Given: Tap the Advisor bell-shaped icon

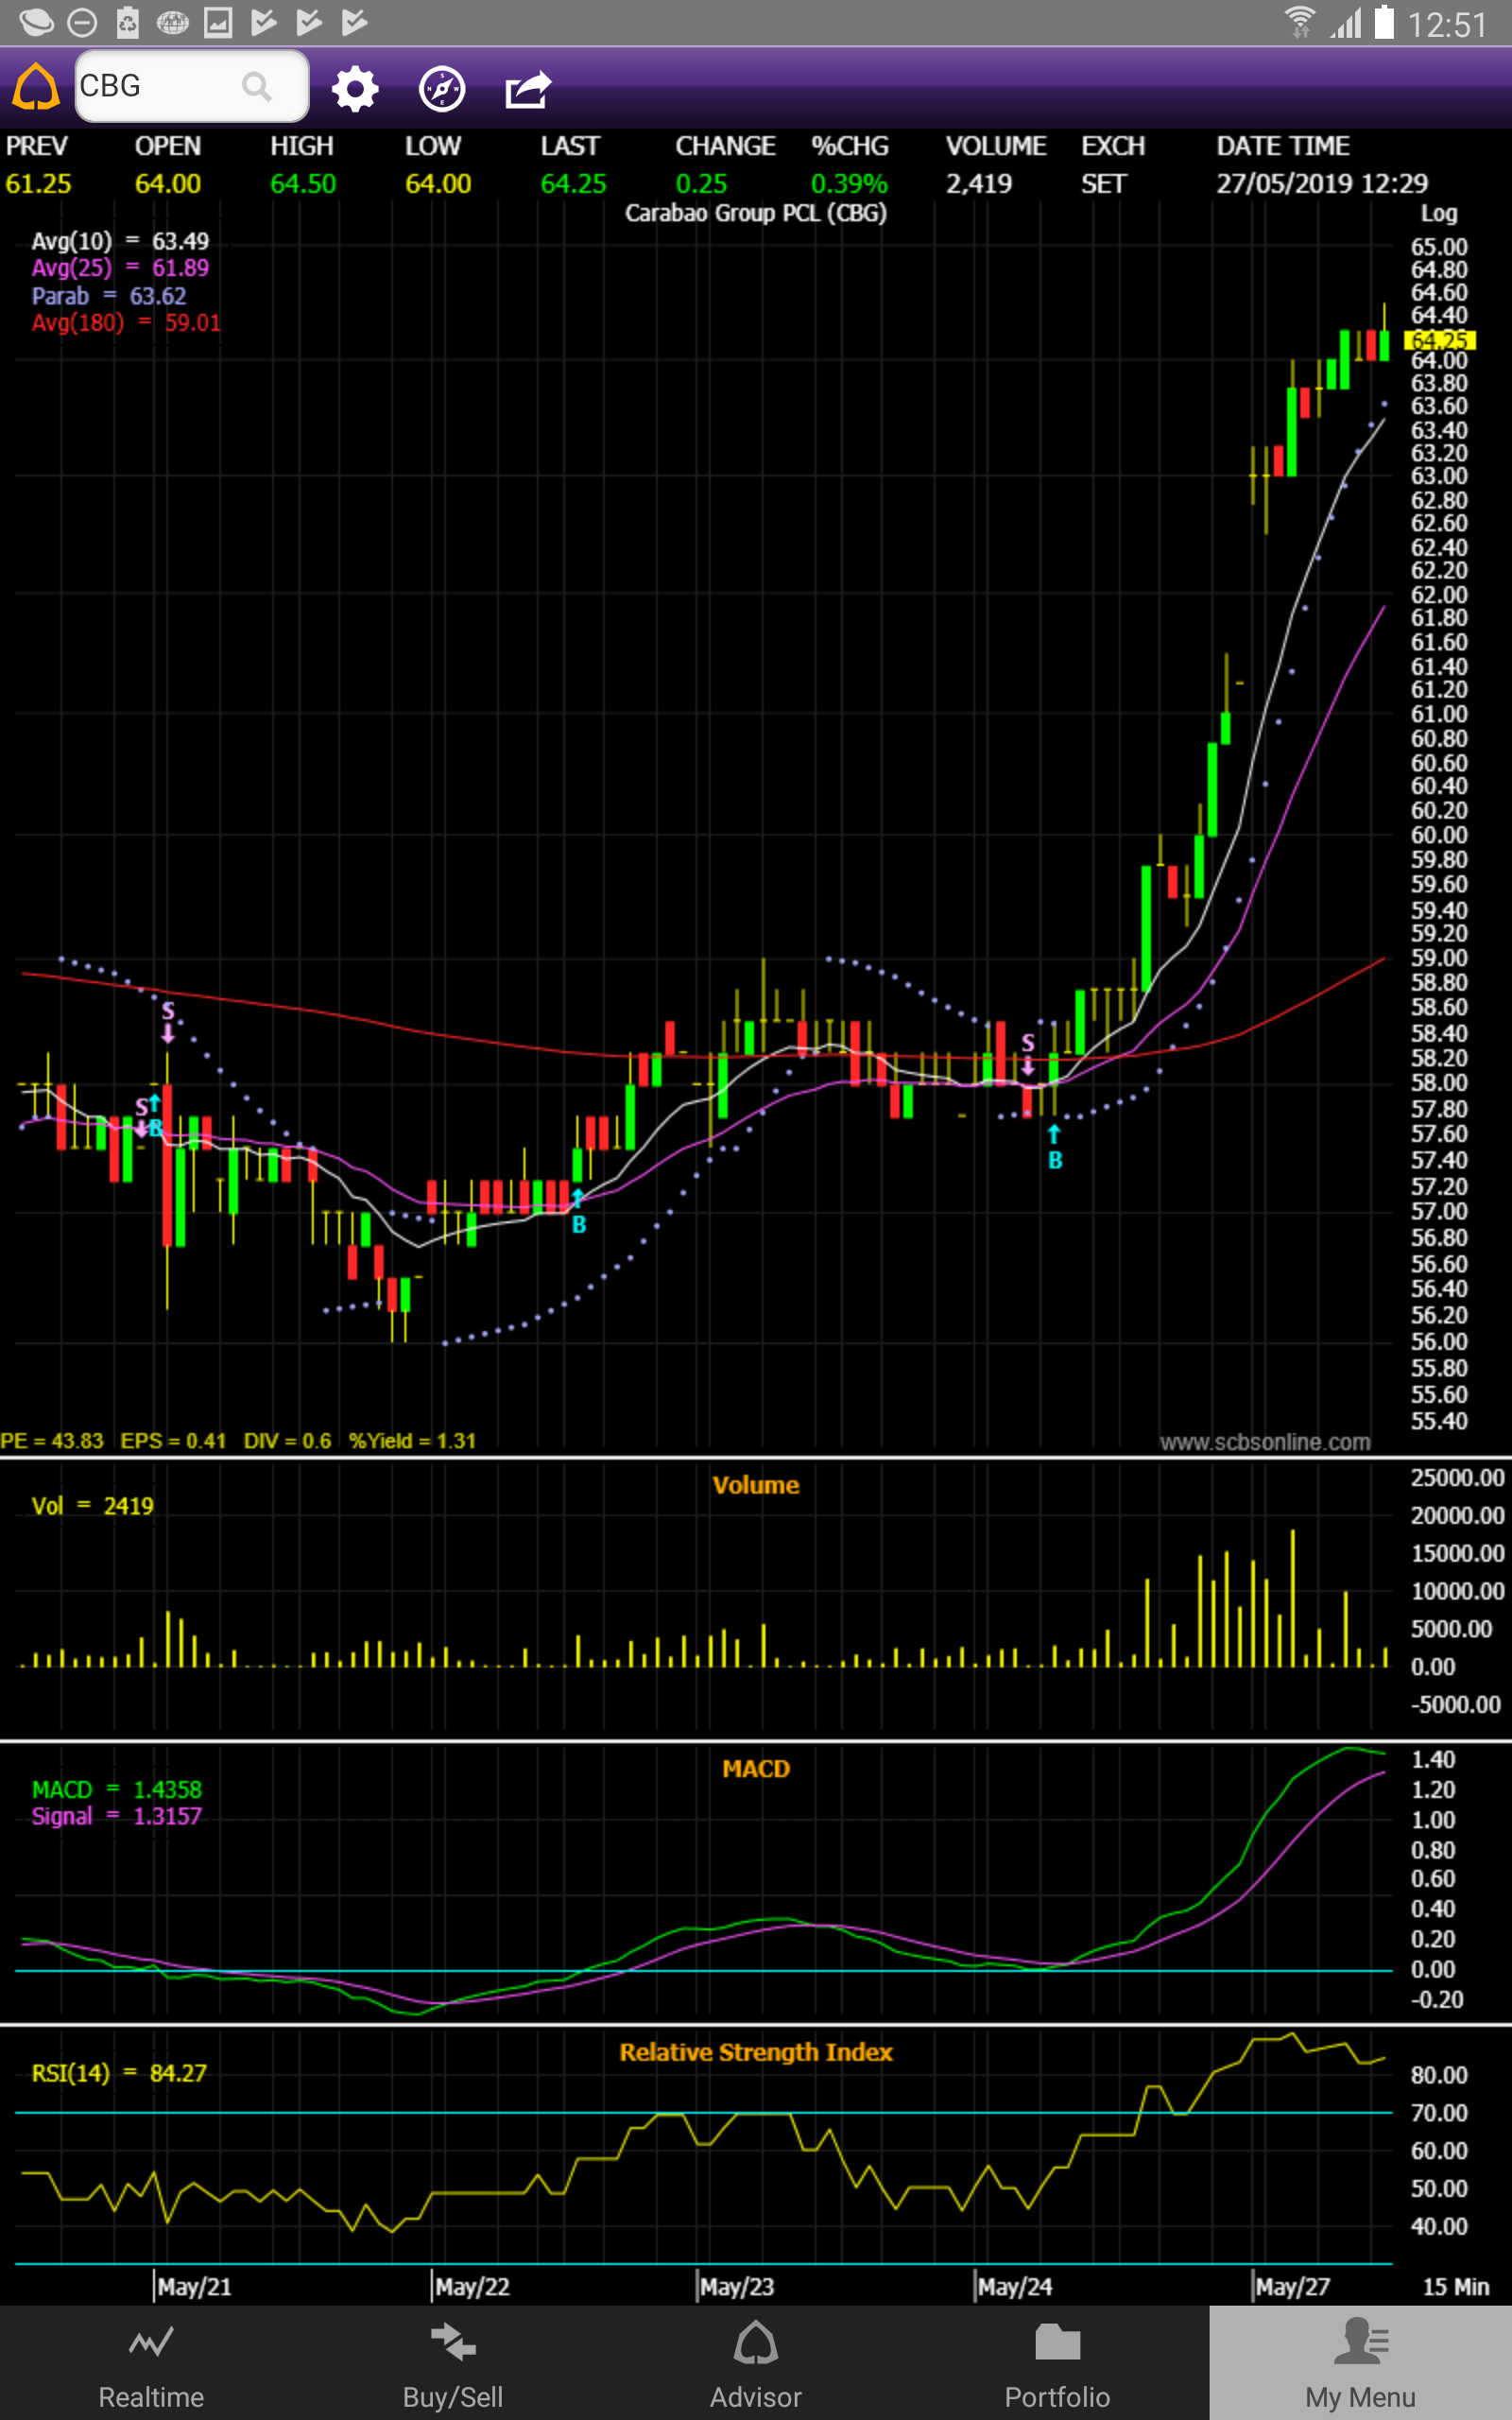Looking at the screenshot, I should tap(756, 2342).
